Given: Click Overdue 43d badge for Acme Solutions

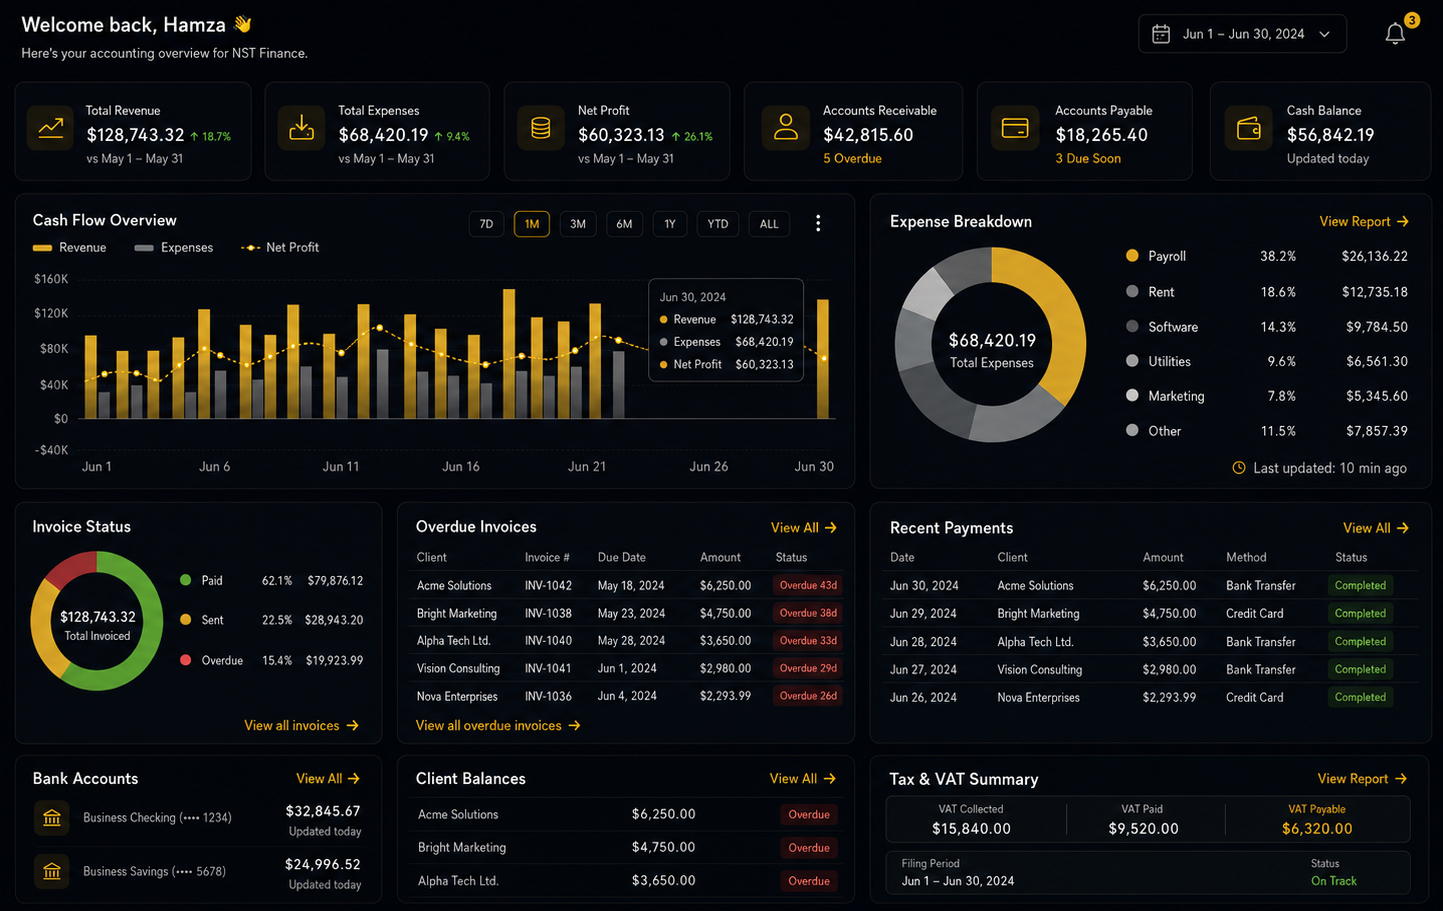Looking at the screenshot, I should (x=807, y=586).
